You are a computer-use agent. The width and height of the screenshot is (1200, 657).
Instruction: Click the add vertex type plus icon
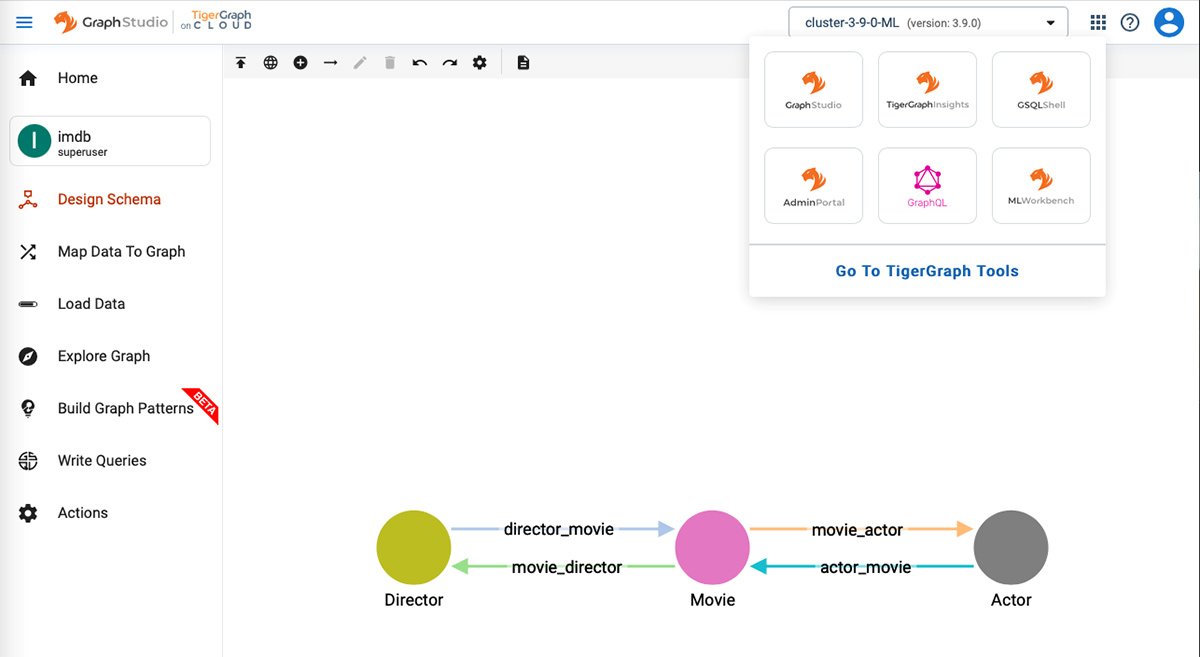(x=300, y=61)
